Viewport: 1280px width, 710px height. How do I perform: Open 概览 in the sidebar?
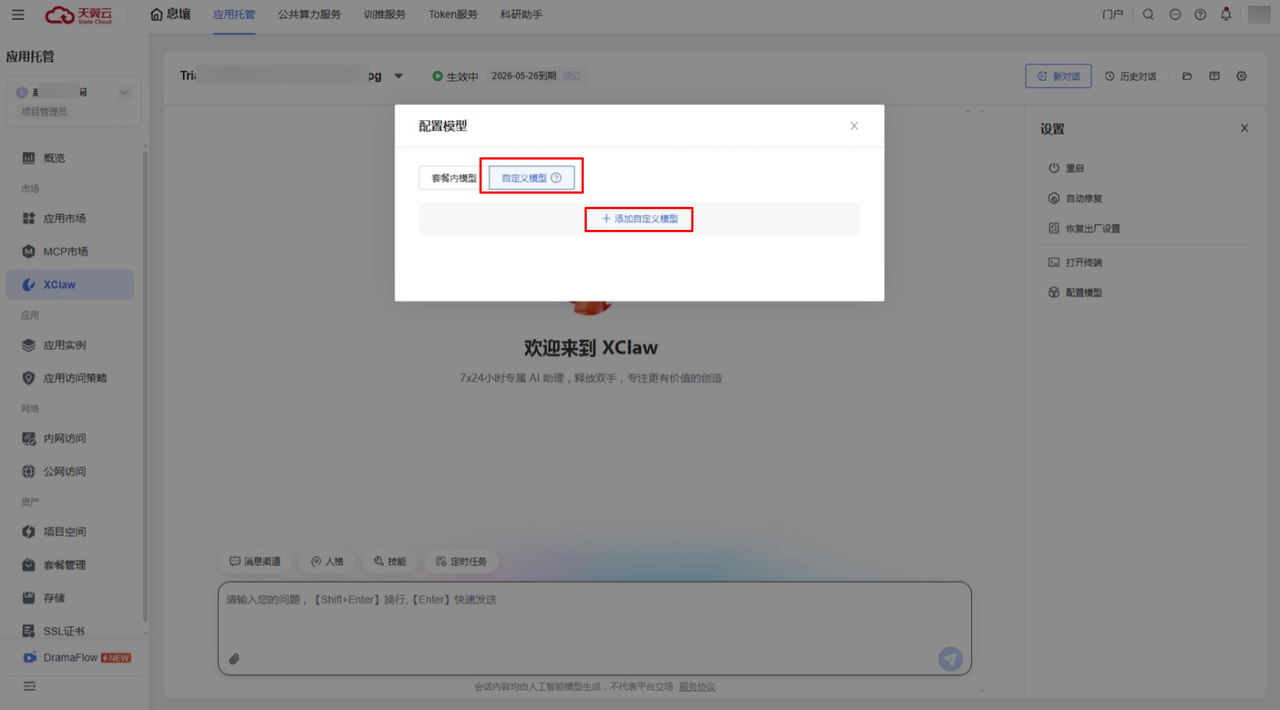click(x=70, y=158)
